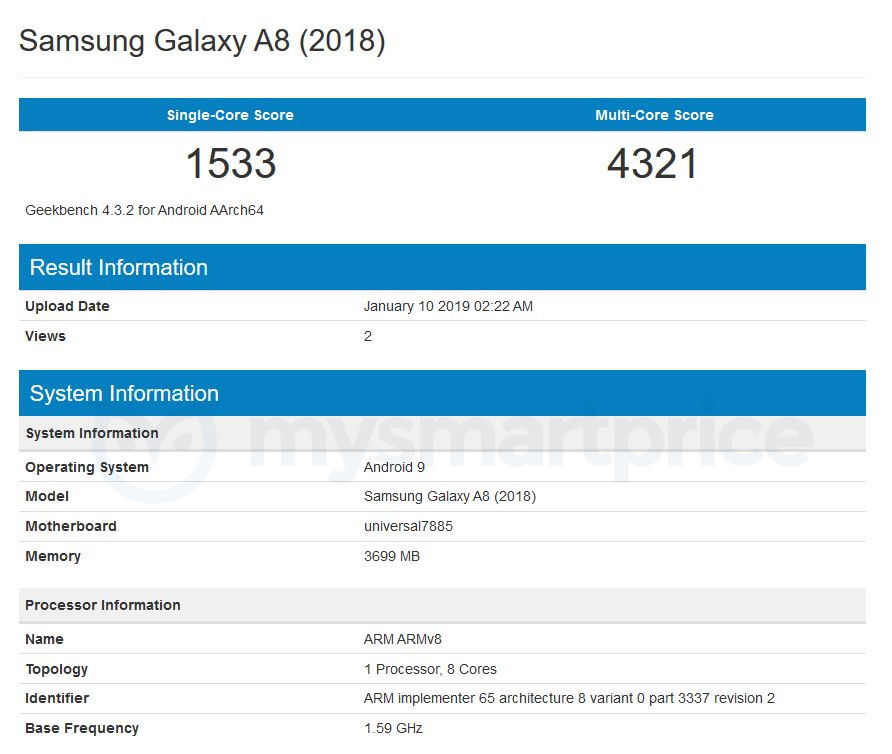Click the Motherboard value universal7885
Screen dimensions: 892x754
pyautogui.click(x=408, y=526)
